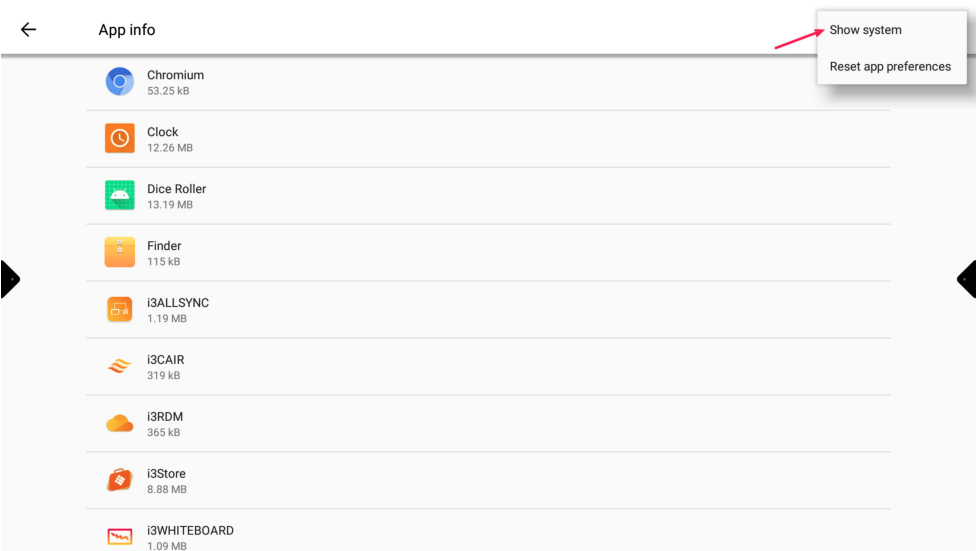
Task: Tap the orange Clock app icon
Action: point(120,139)
